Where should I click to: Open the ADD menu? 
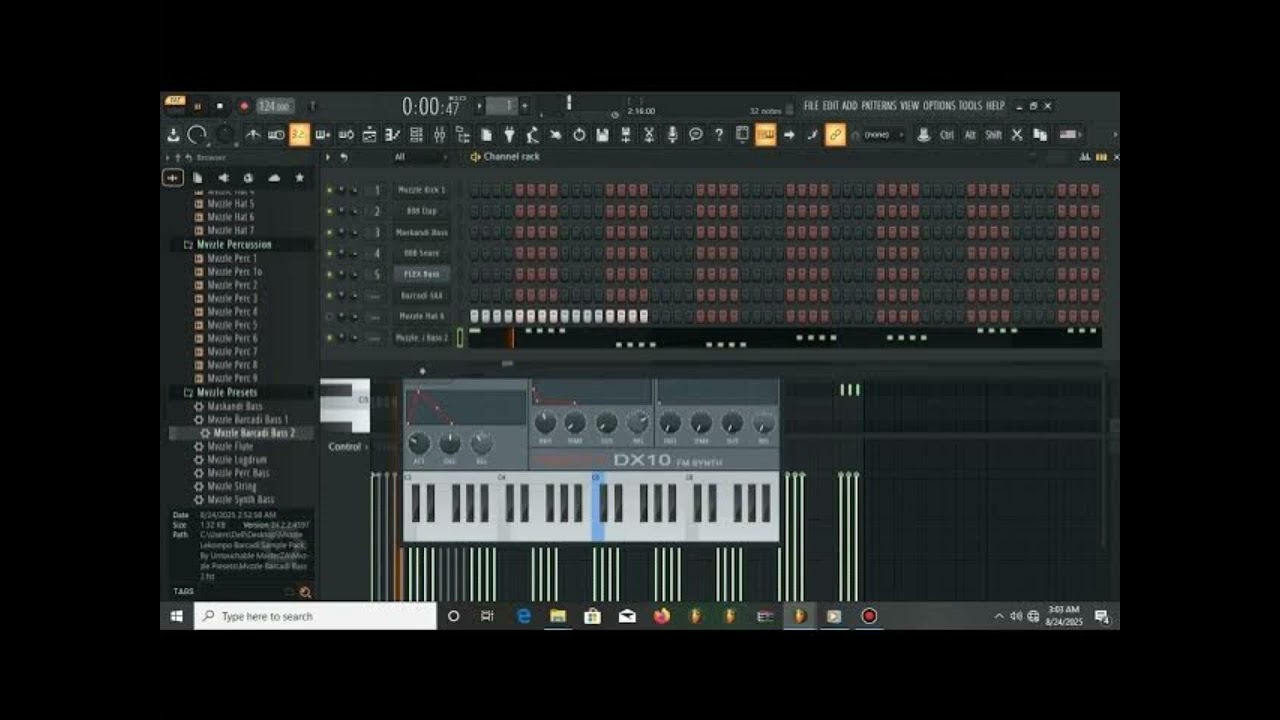pyautogui.click(x=850, y=105)
